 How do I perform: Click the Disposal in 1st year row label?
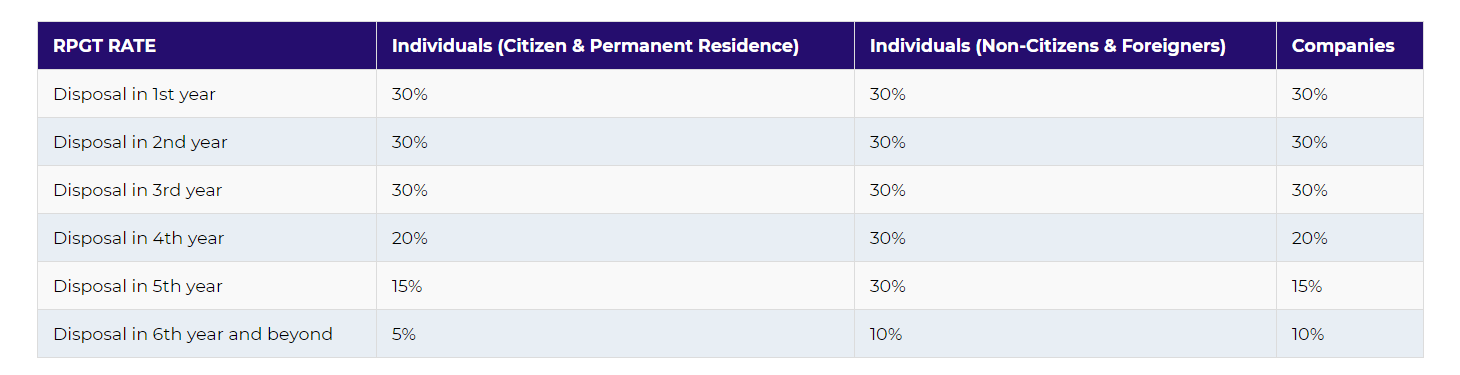[134, 94]
